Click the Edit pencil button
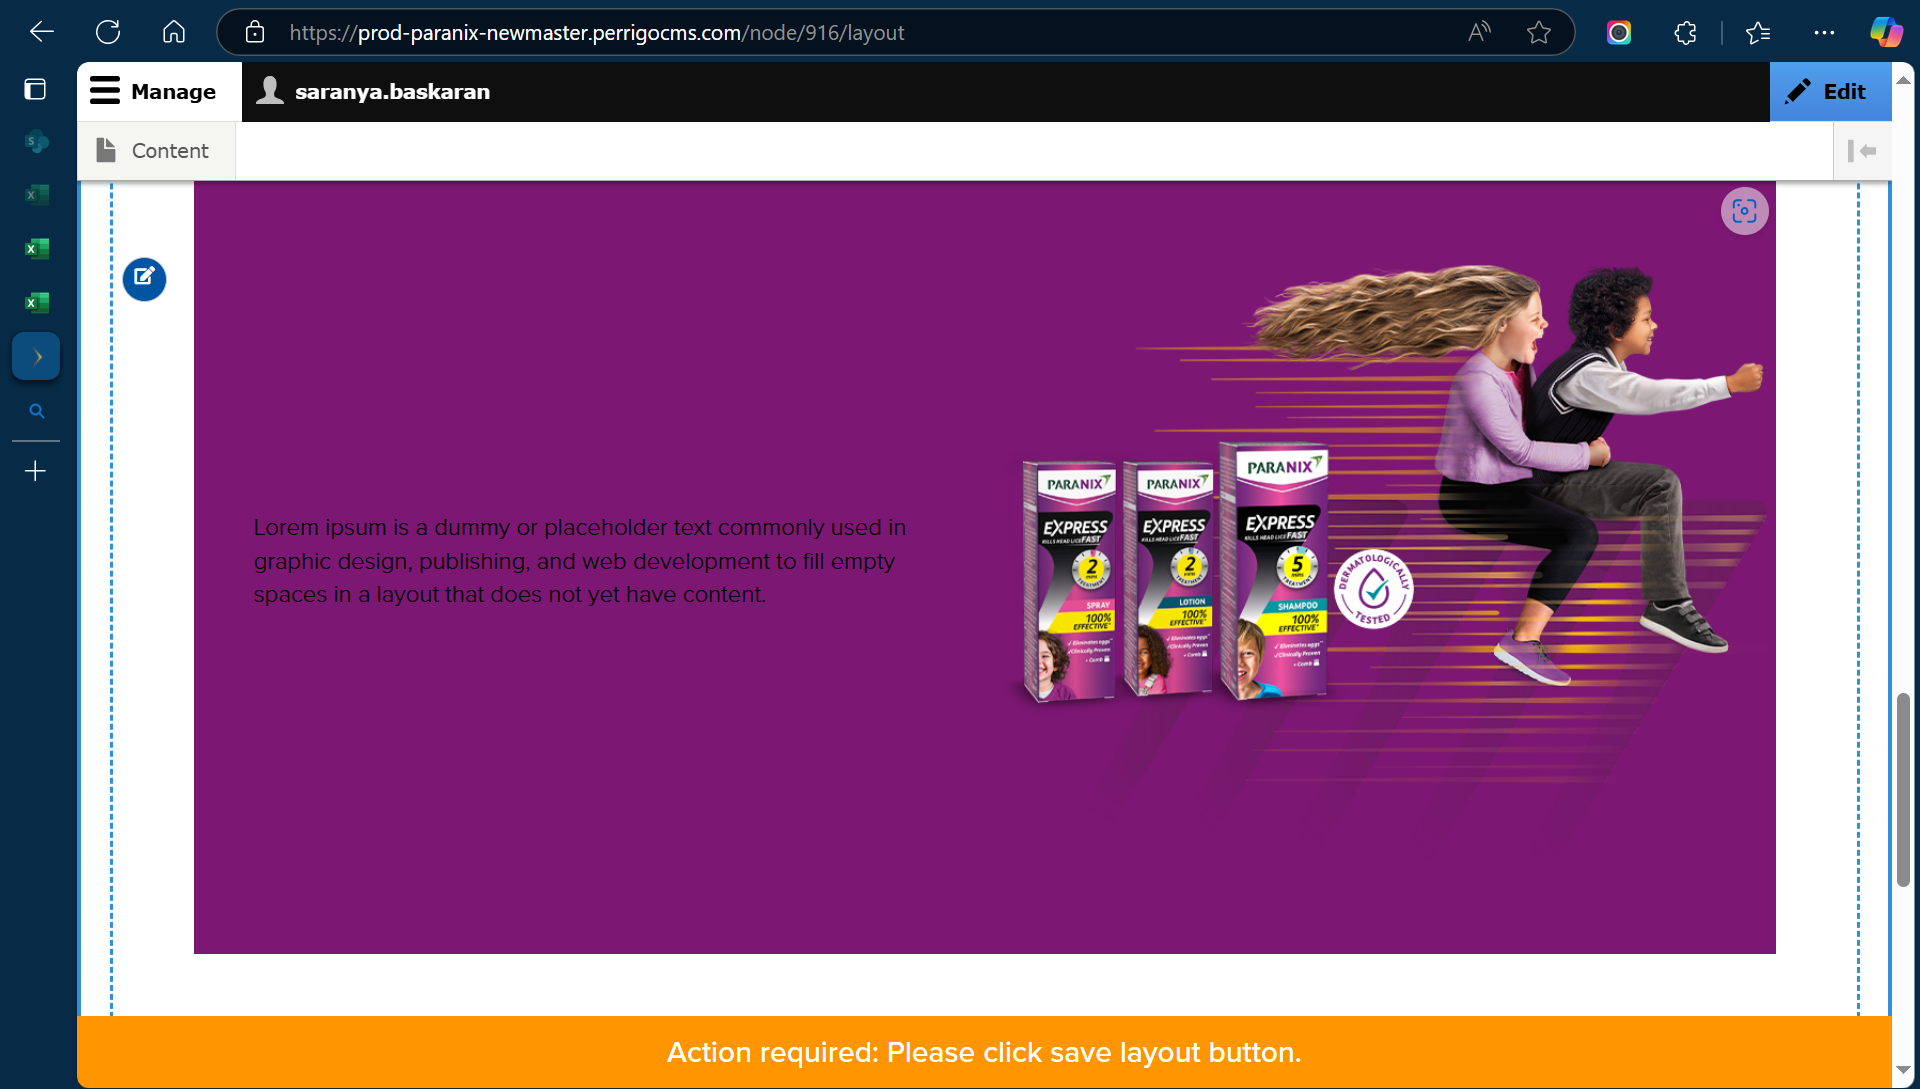This screenshot has height=1089, width=1920. [x=1830, y=91]
